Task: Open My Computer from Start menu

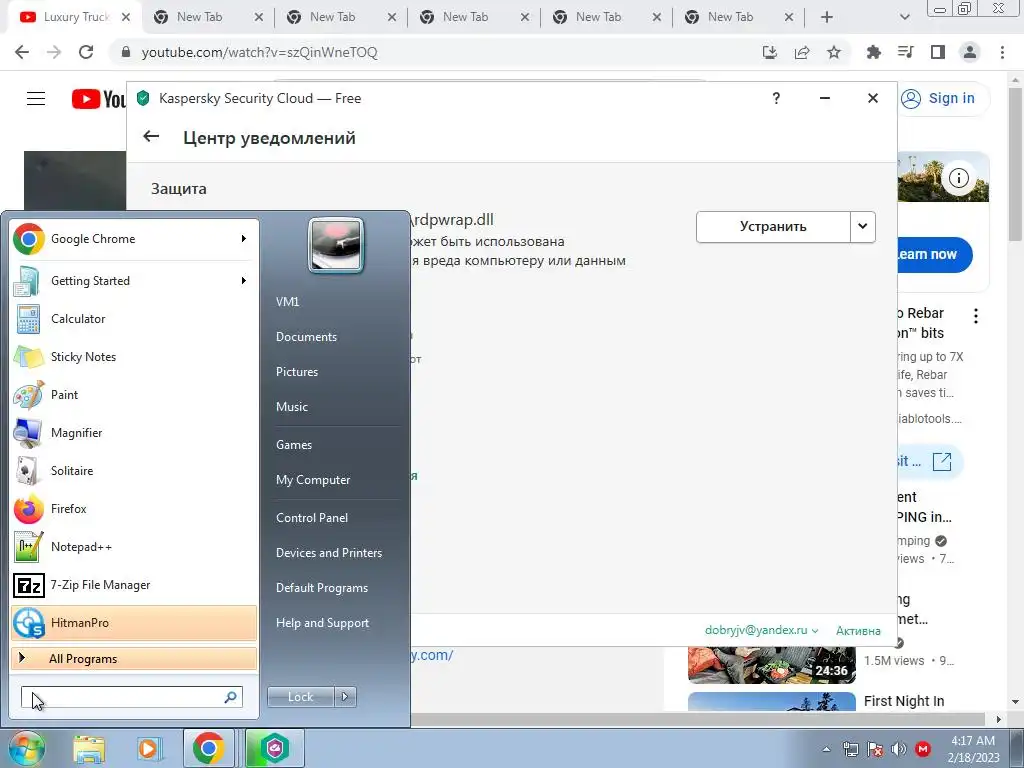Action: 313,480
